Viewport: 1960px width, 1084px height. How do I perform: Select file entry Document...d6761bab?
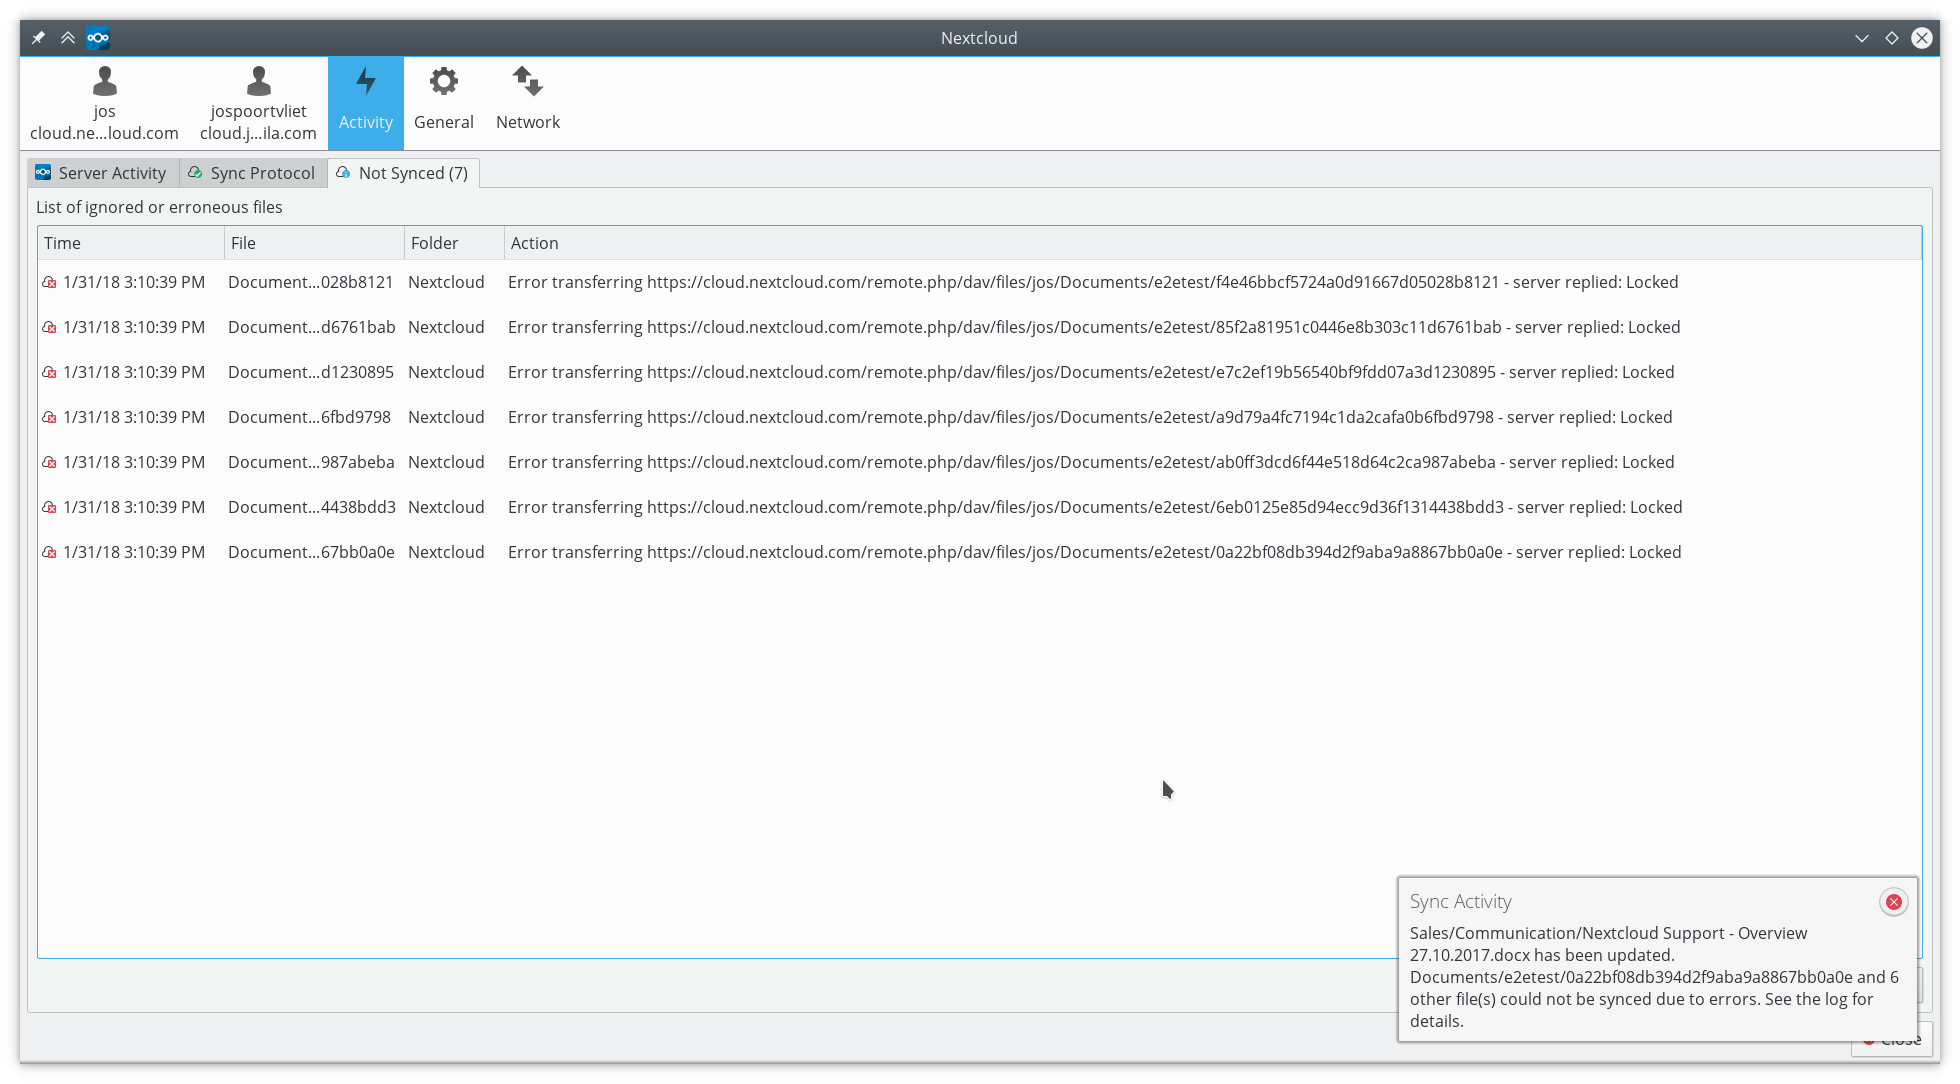pyautogui.click(x=311, y=327)
